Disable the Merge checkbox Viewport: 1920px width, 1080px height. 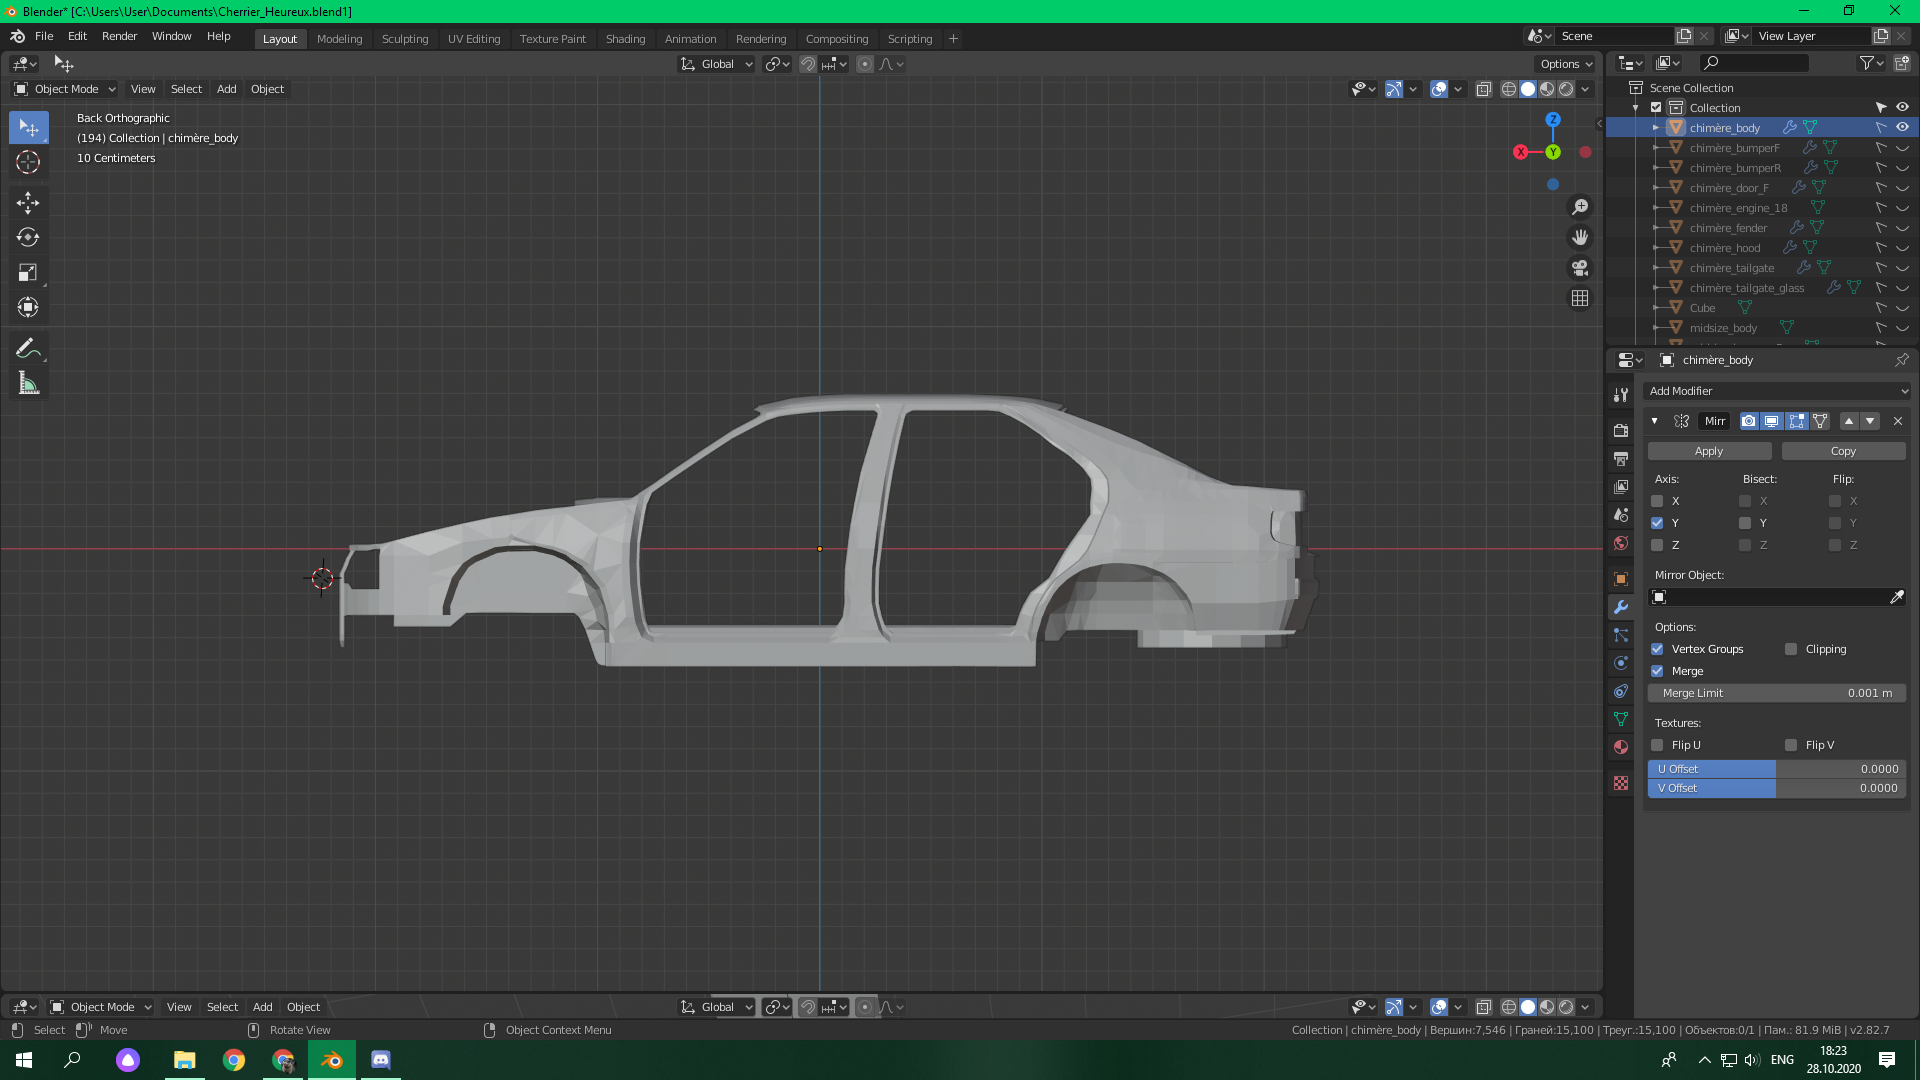(1657, 671)
